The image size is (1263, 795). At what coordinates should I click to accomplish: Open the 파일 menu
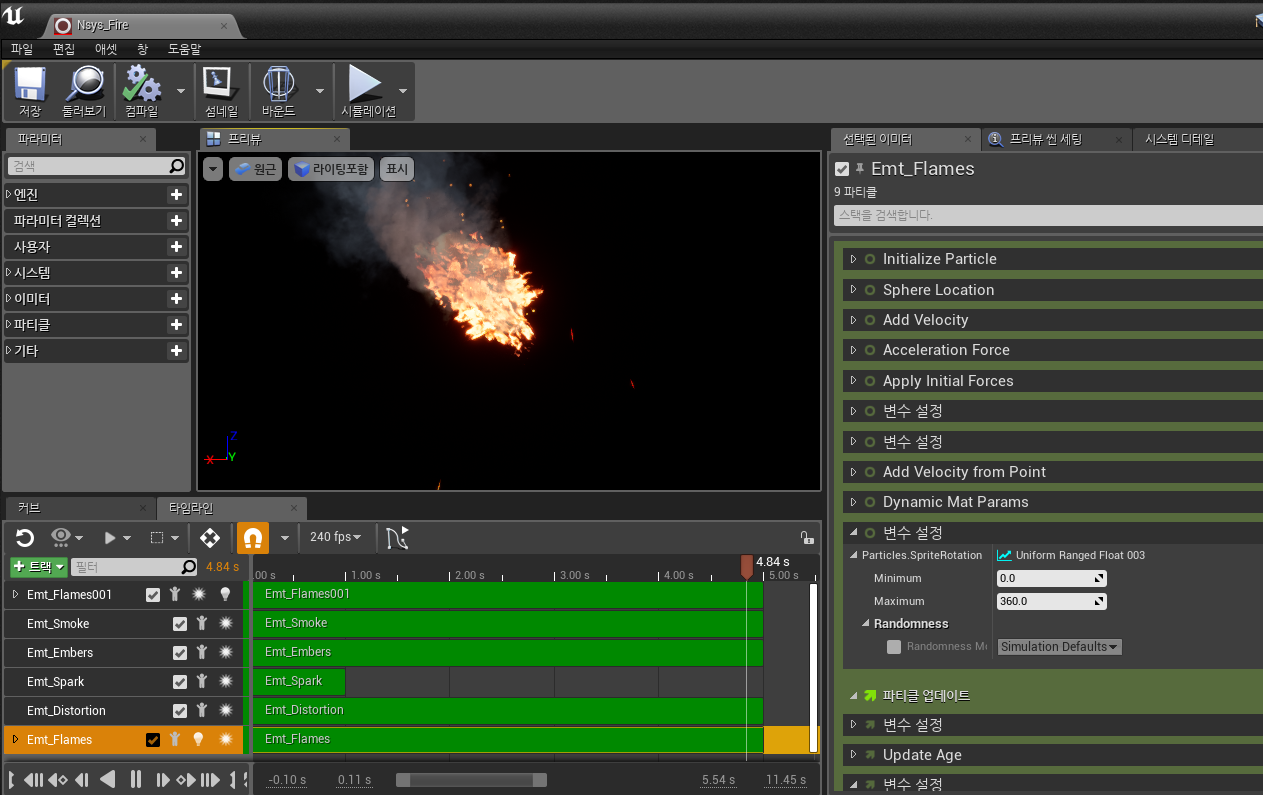click(x=20, y=49)
